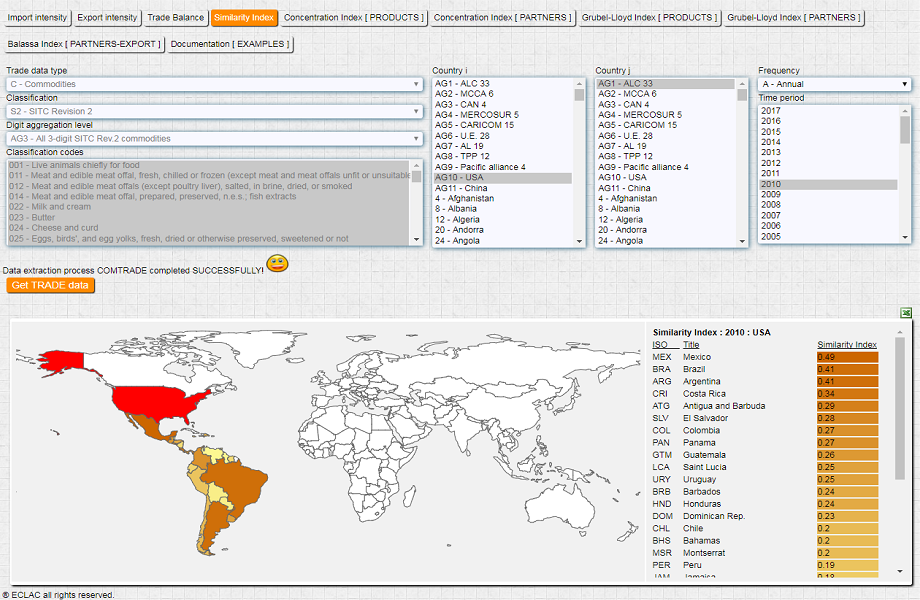Select Balassa Index [ PARTNERS-EXPORT ] tab

(84, 44)
